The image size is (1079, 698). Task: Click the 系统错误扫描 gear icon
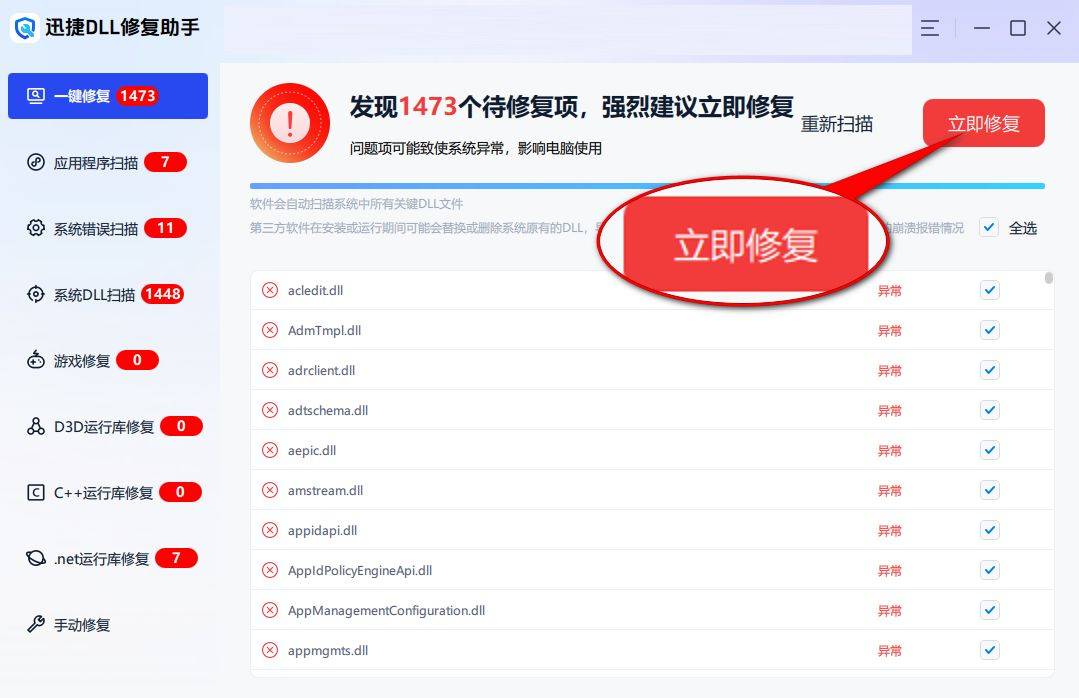click(x=36, y=228)
